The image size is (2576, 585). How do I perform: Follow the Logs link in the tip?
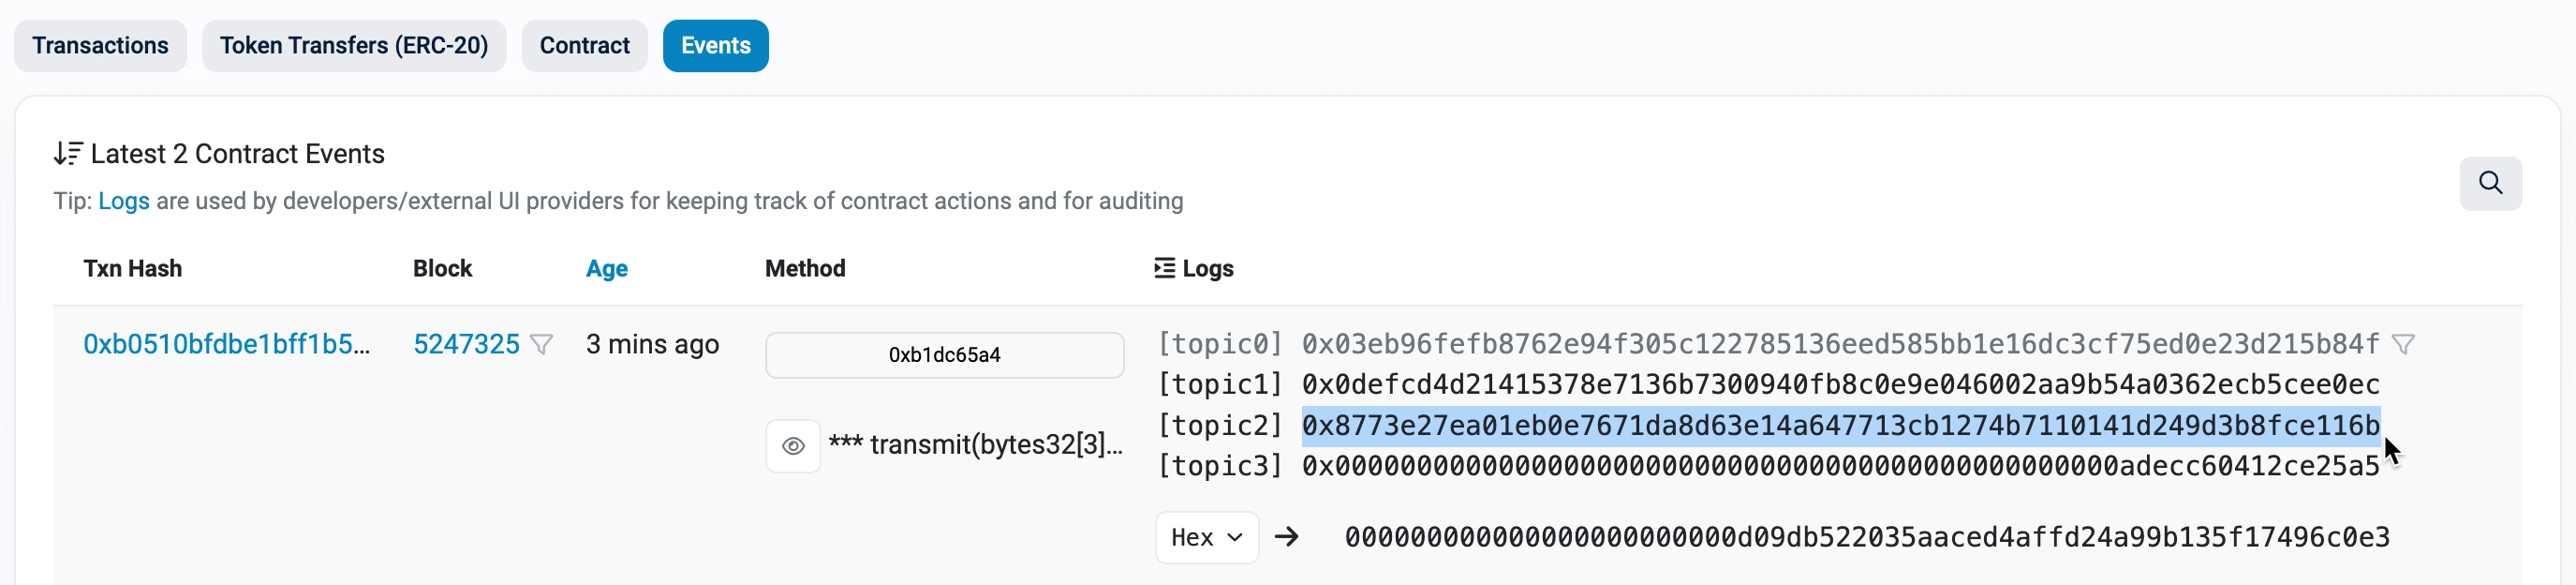point(124,201)
